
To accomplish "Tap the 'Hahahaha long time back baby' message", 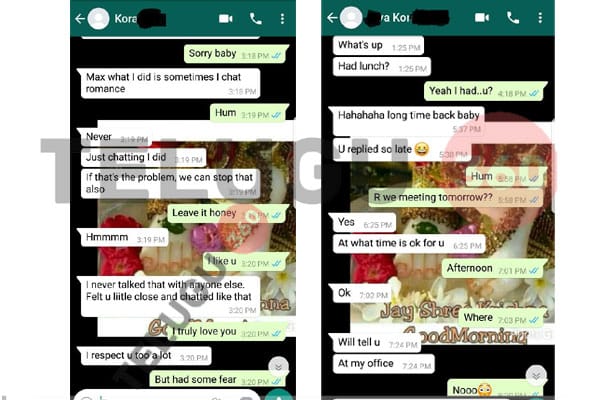I will [x=409, y=121].
